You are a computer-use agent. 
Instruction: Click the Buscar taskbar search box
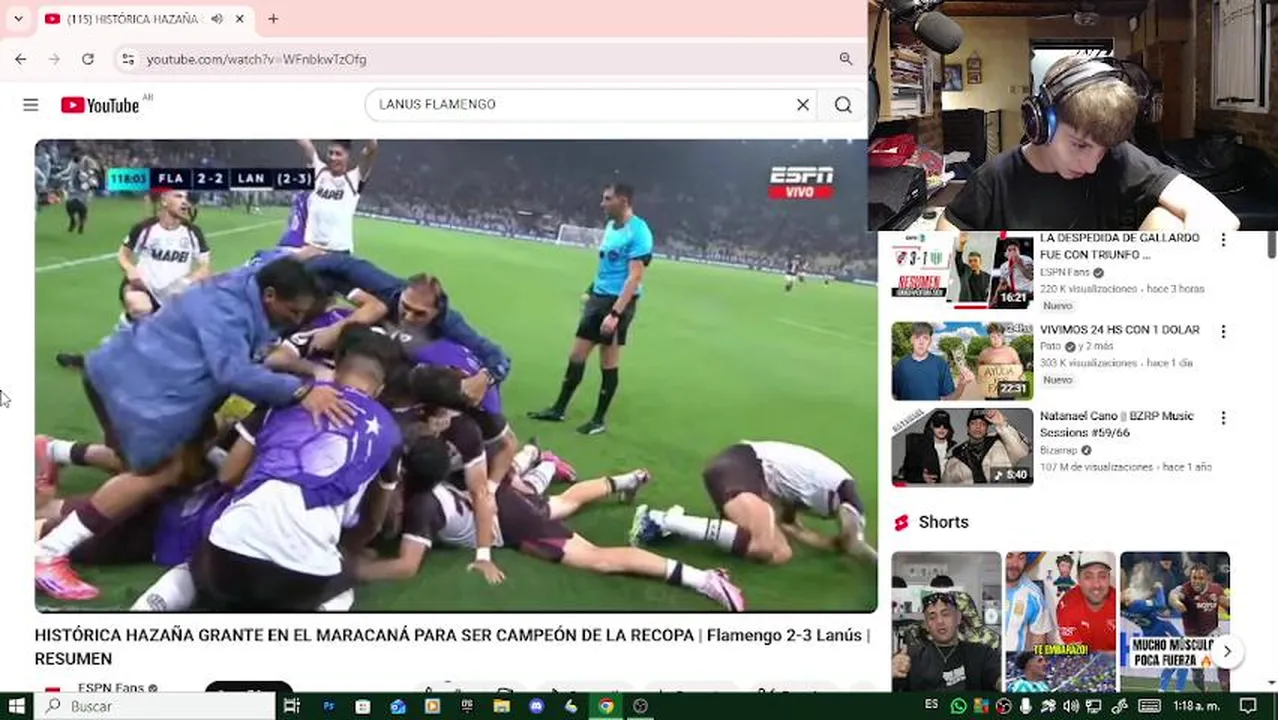(x=154, y=706)
